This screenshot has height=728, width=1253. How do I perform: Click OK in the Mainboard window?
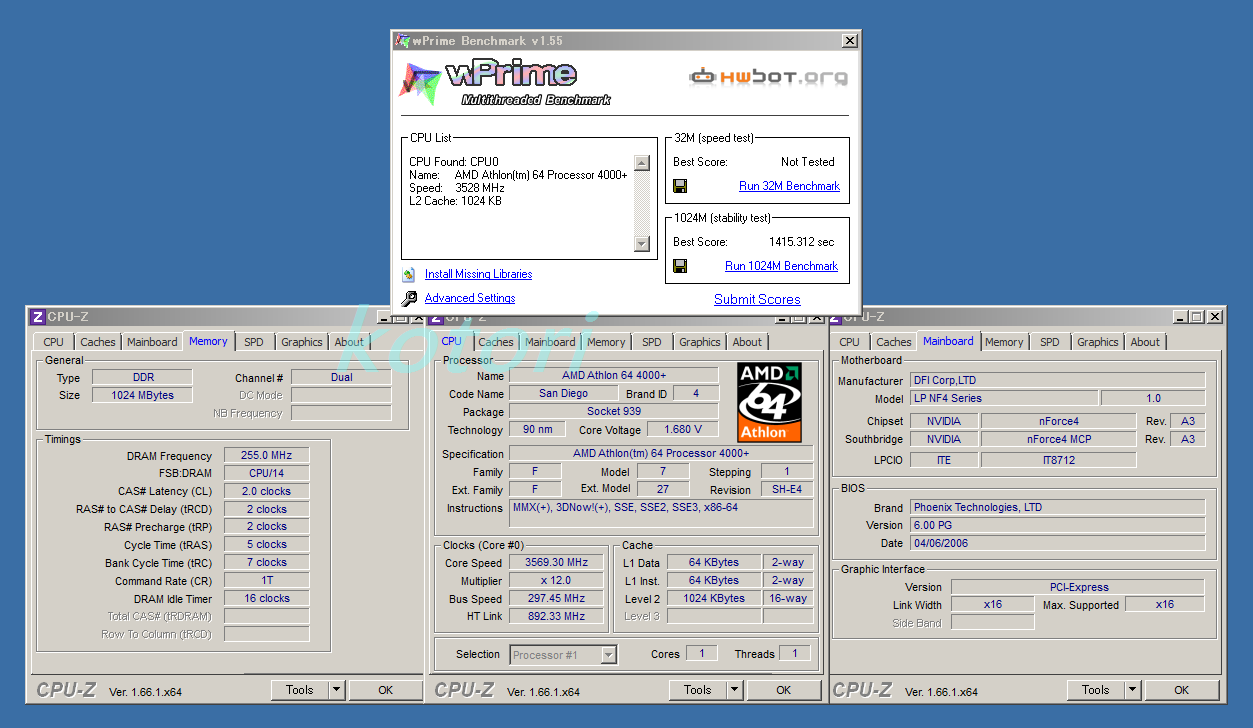(x=1182, y=690)
